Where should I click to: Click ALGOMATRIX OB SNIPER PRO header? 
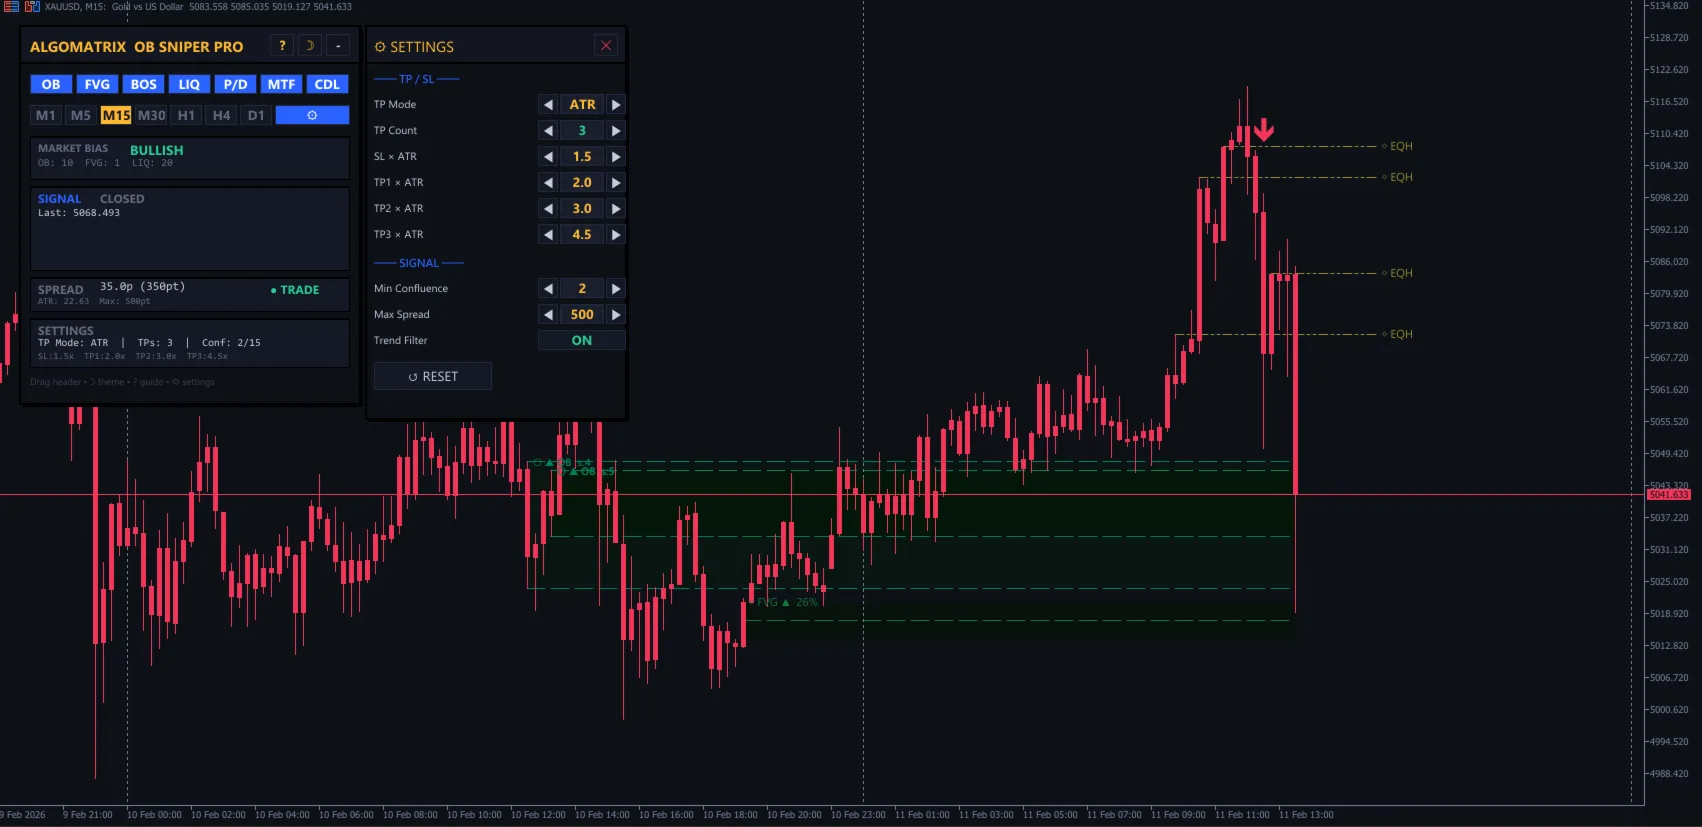pyautogui.click(x=137, y=47)
